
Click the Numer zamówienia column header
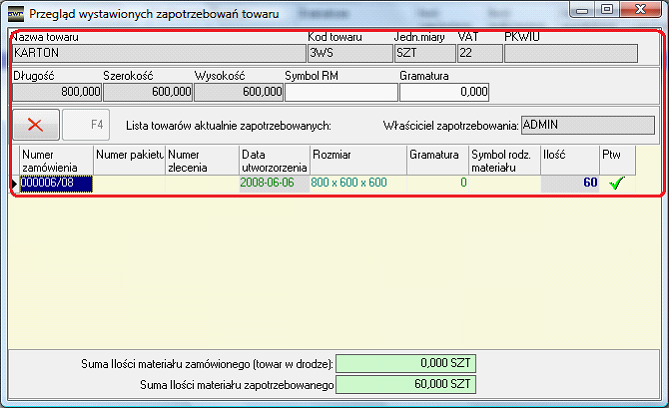(x=56, y=161)
